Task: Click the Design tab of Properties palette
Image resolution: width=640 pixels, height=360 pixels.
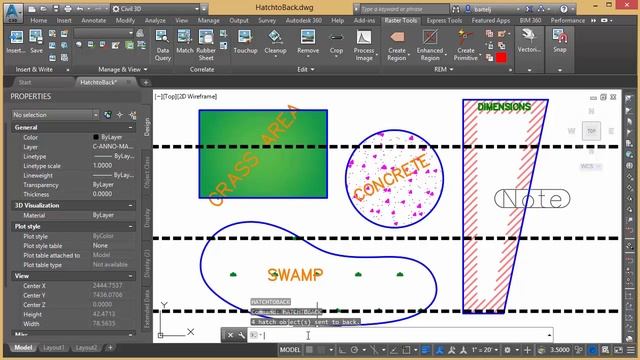Action: point(147,127)
